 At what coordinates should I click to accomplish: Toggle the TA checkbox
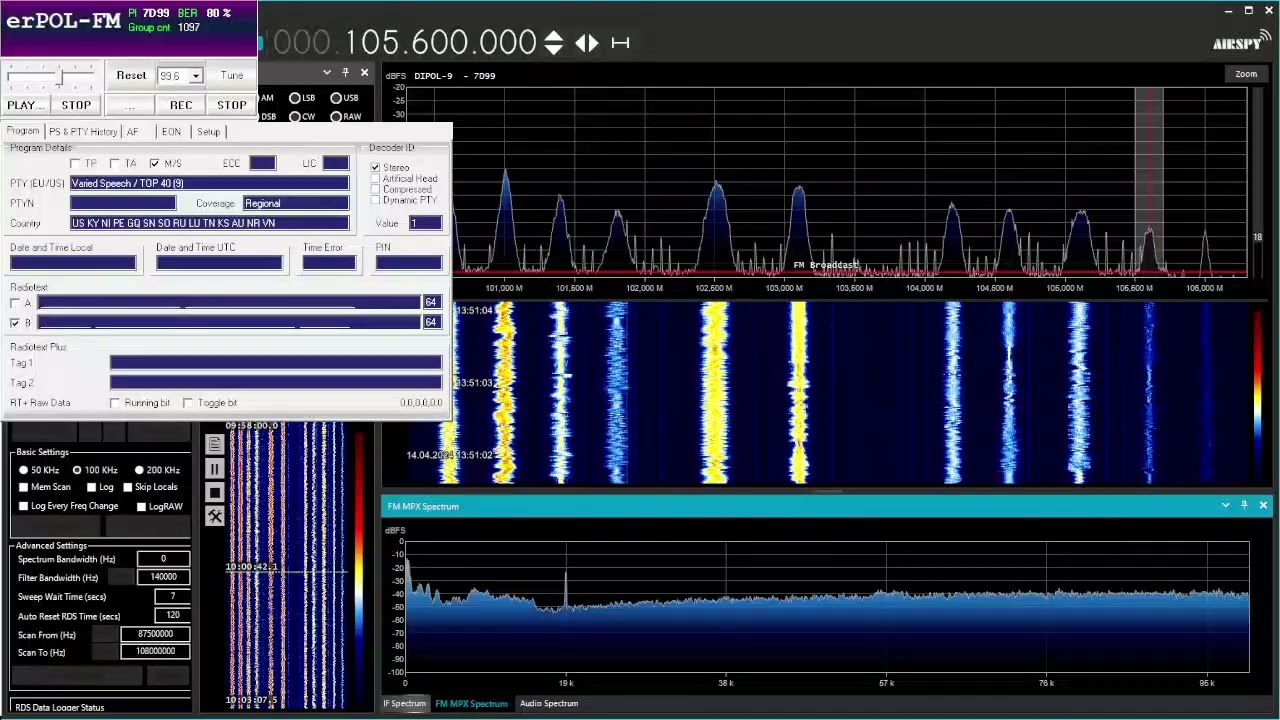[115, 164]
